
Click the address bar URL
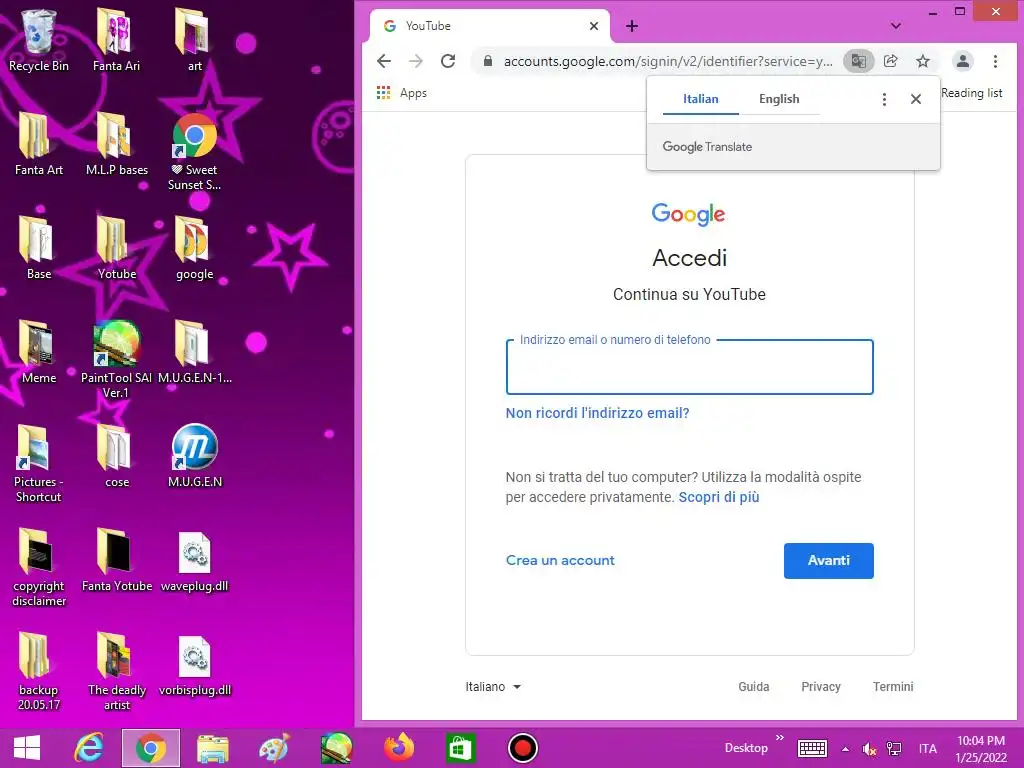(x=667, y=61)
